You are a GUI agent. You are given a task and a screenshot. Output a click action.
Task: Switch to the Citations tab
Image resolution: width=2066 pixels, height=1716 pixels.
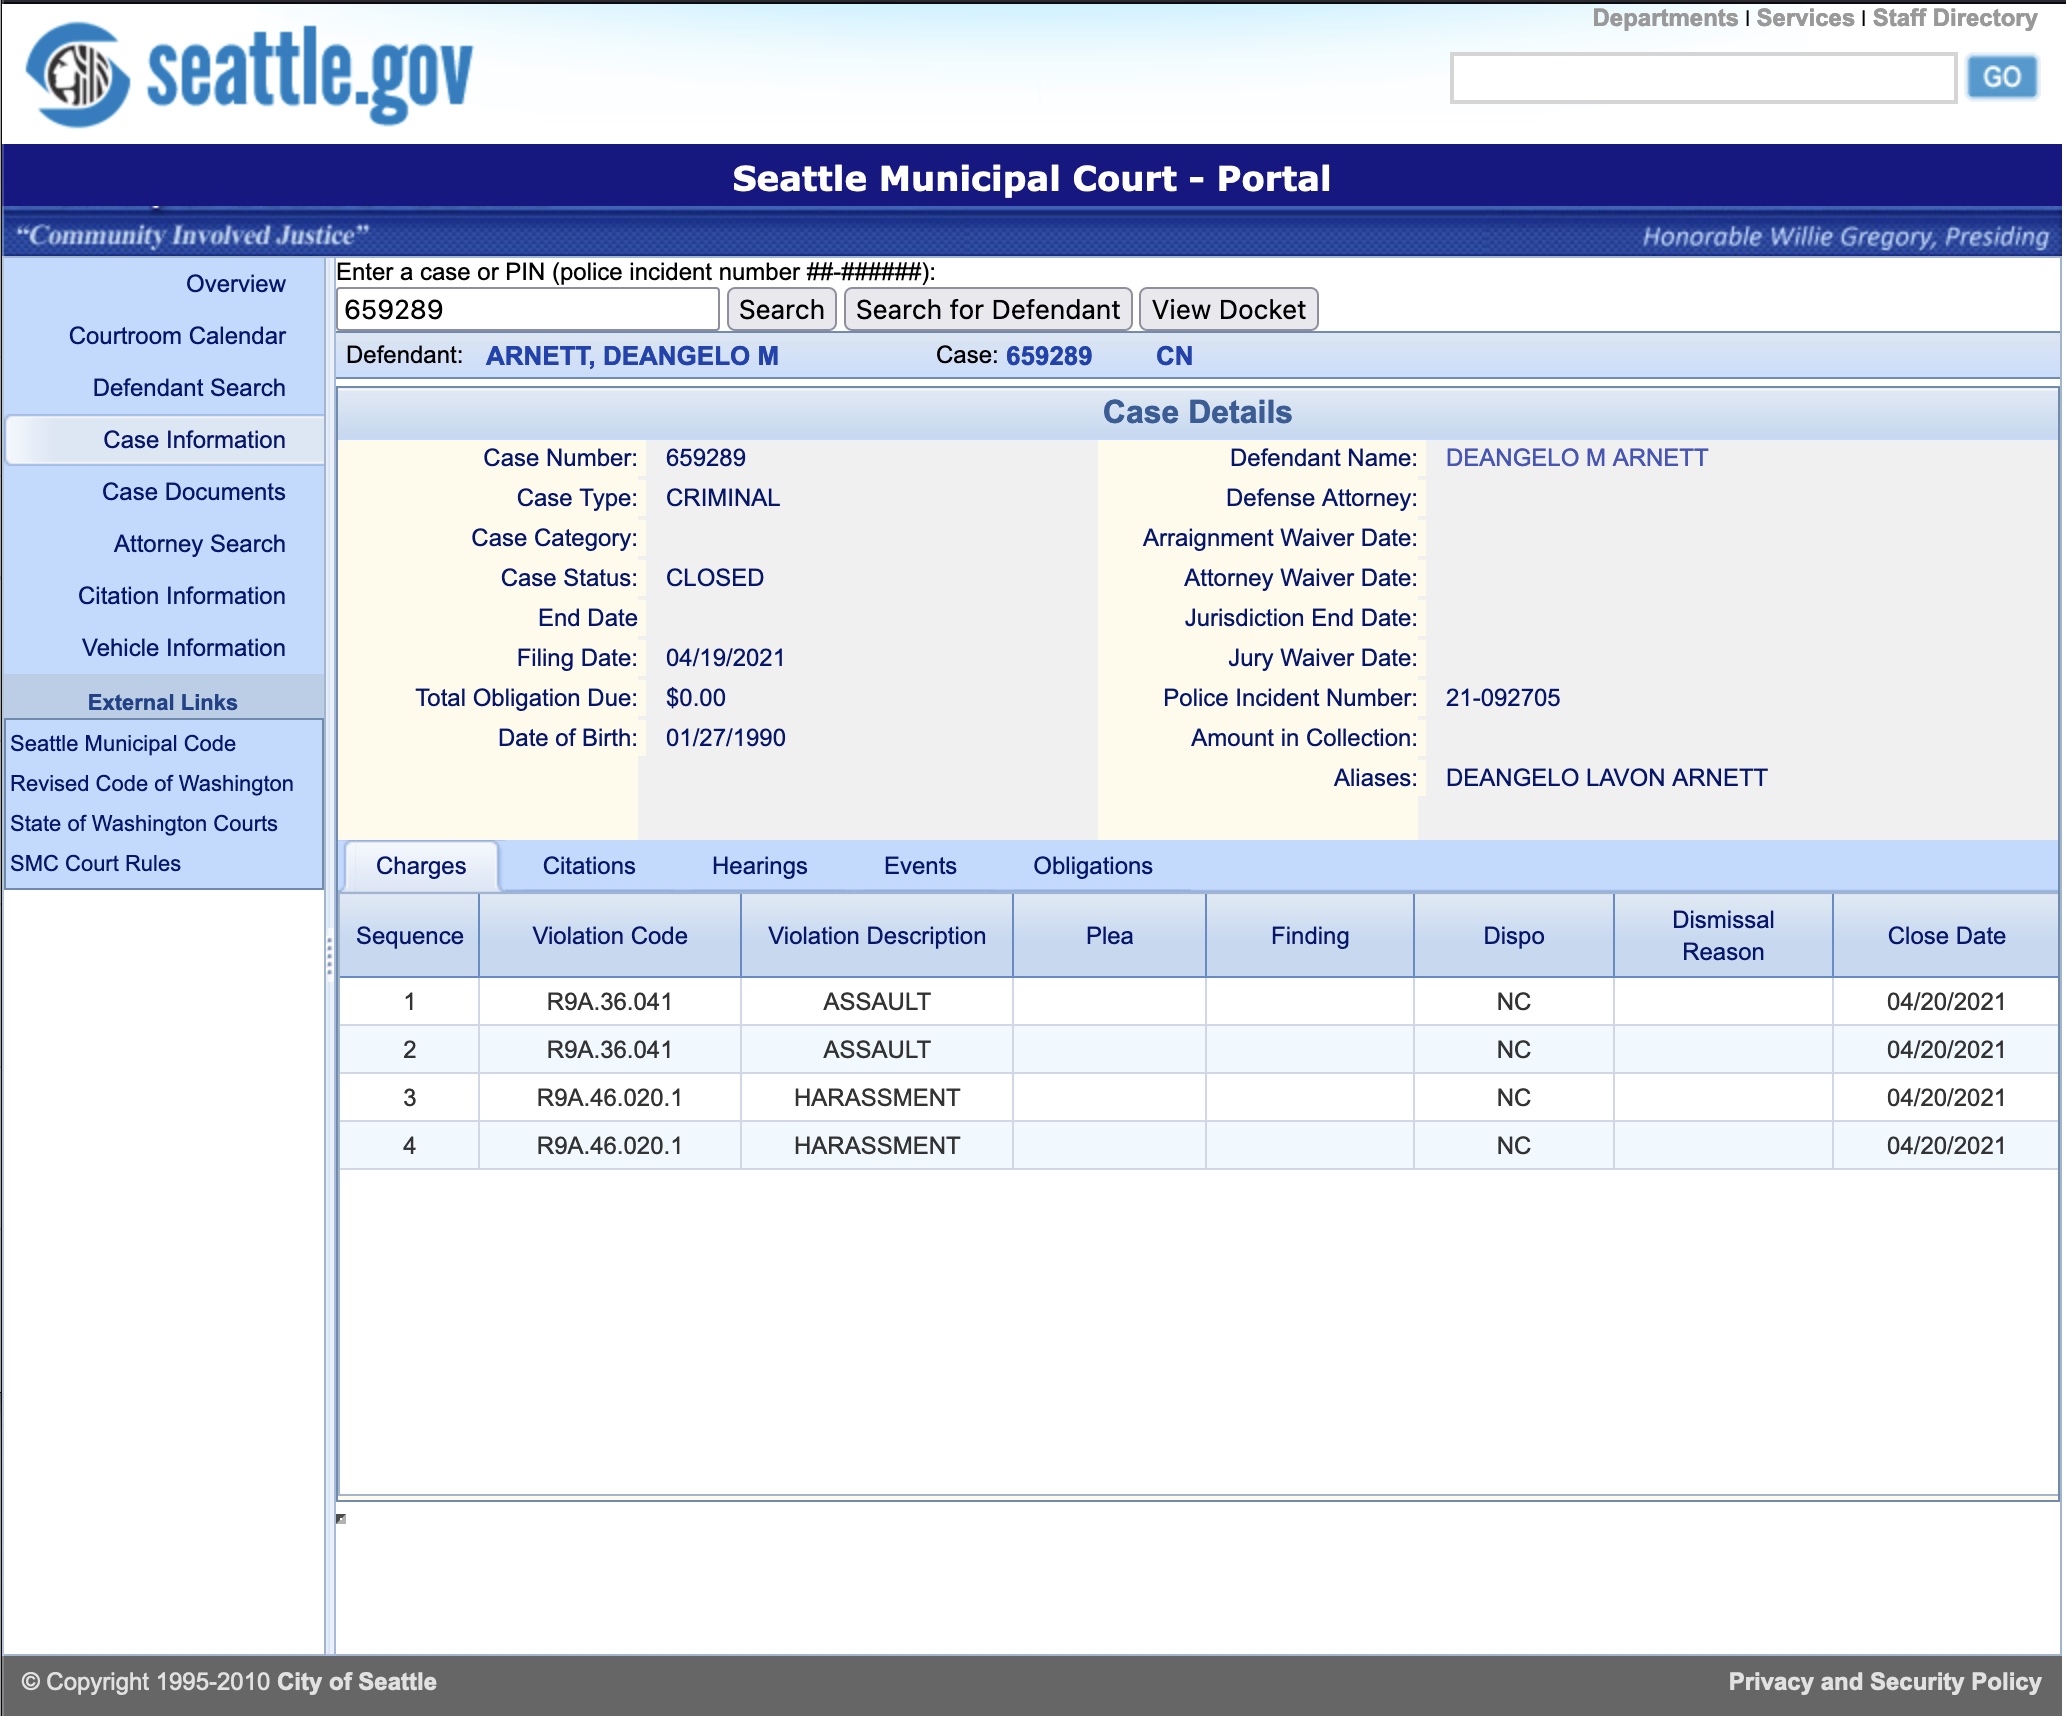point(588,866)
